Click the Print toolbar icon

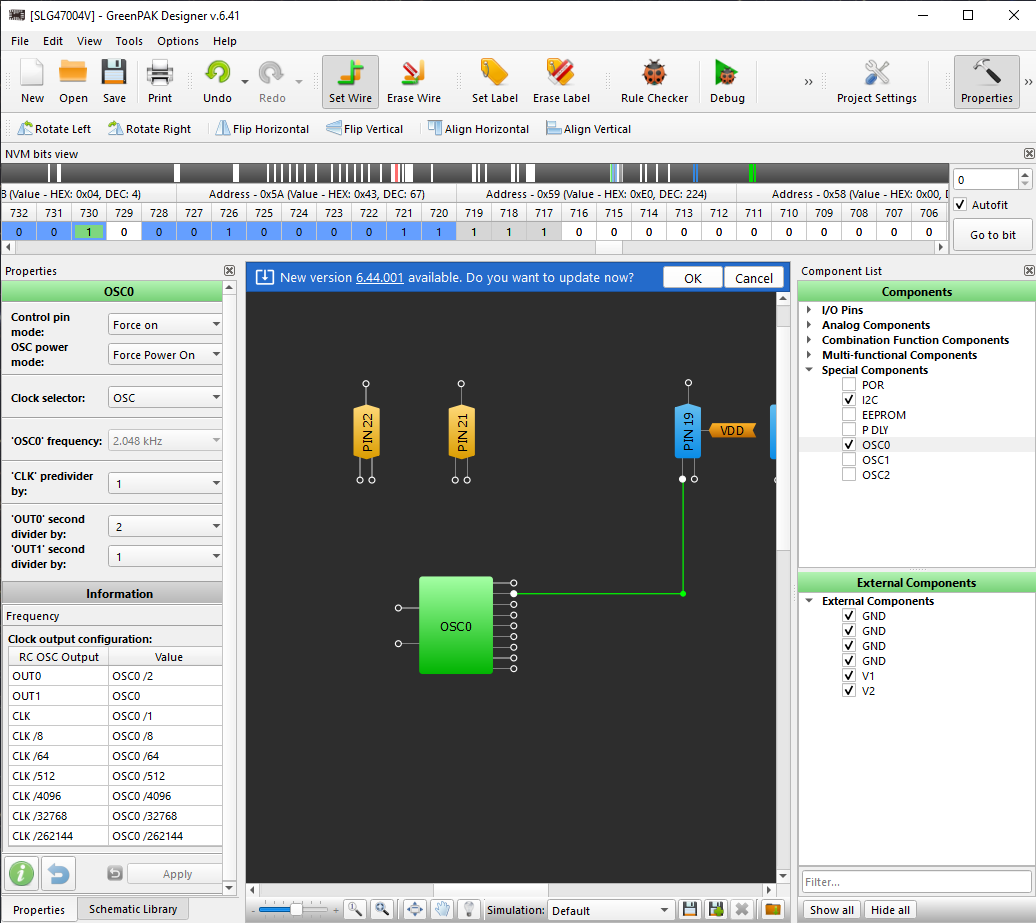pos(159,81)
